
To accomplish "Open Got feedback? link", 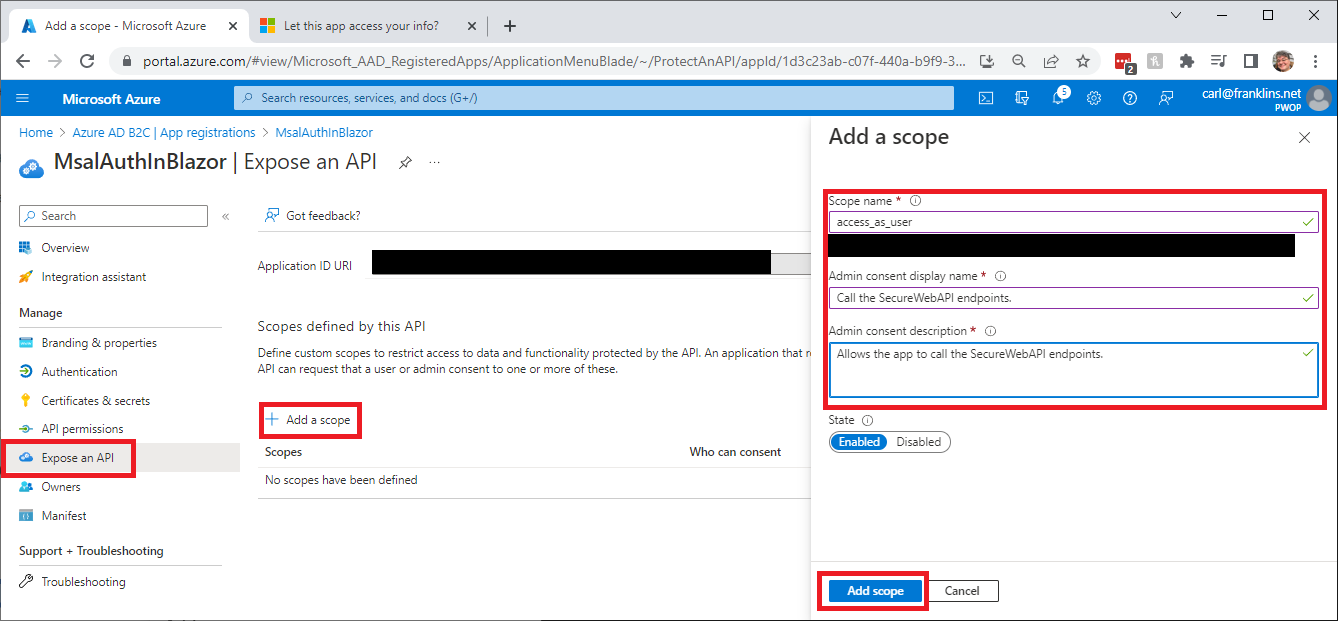I will point(313,215).
